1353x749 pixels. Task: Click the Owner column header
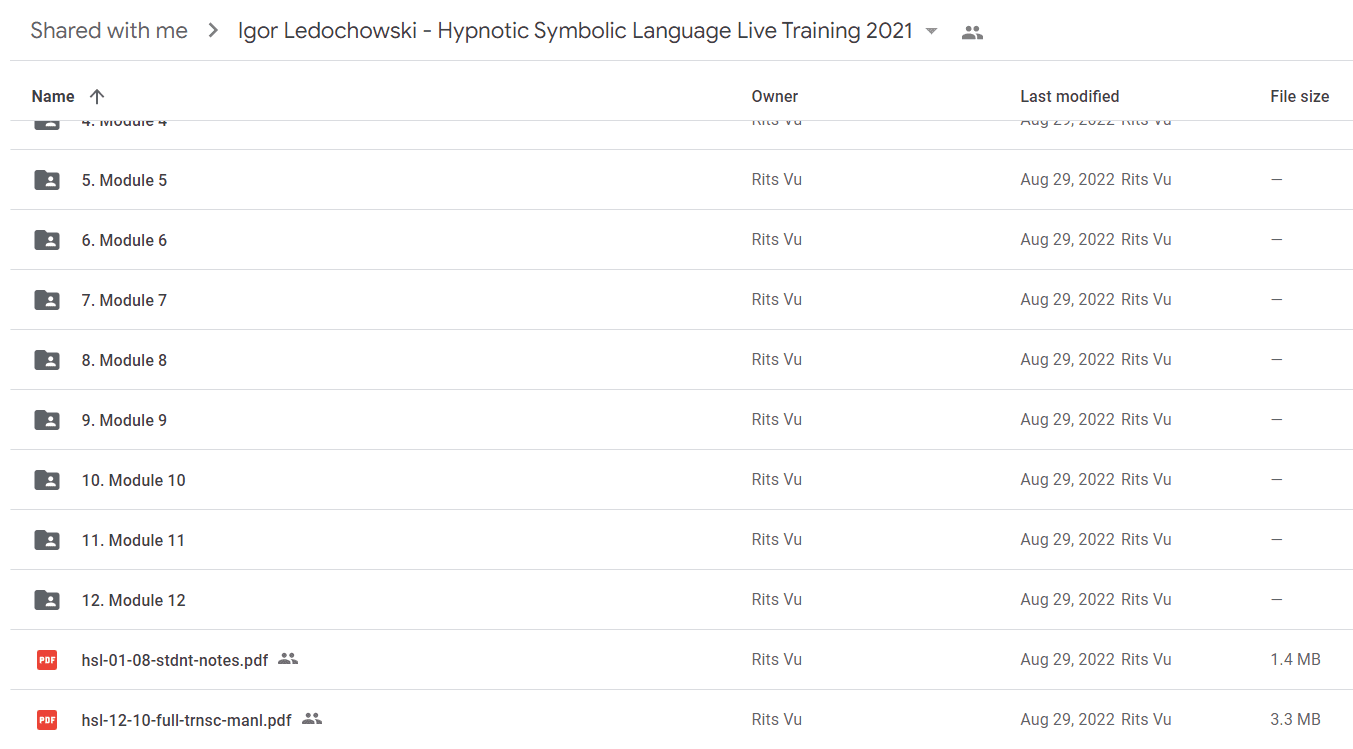[x=775, y=97]
